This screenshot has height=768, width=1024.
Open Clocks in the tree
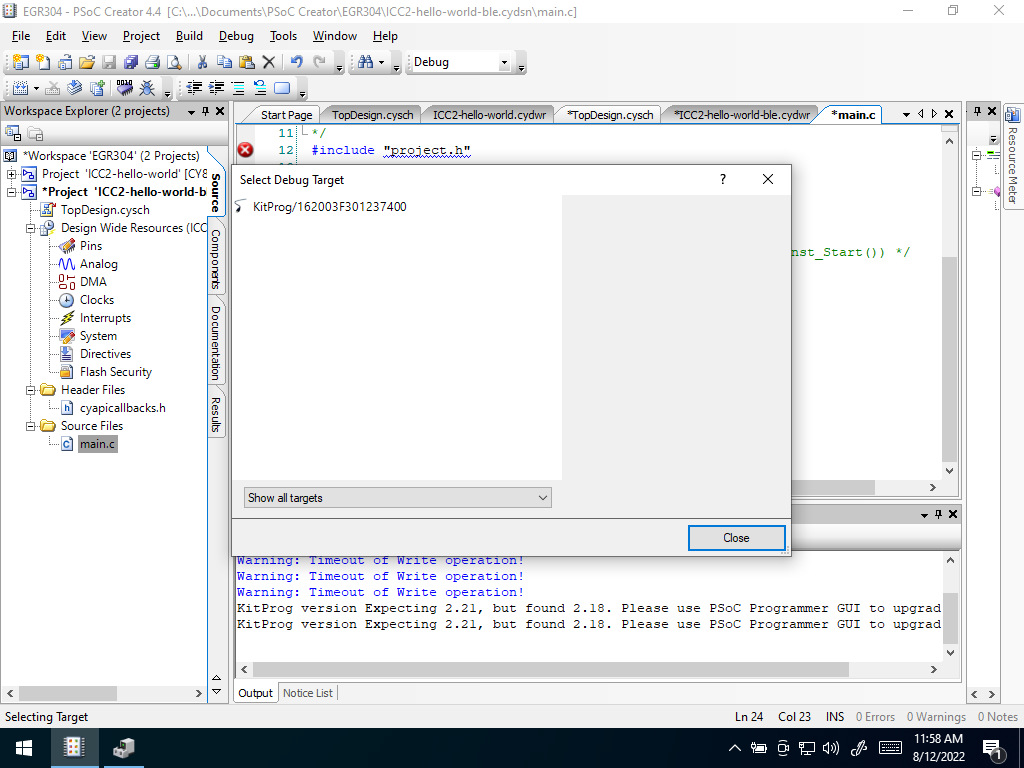pos(97,300)
